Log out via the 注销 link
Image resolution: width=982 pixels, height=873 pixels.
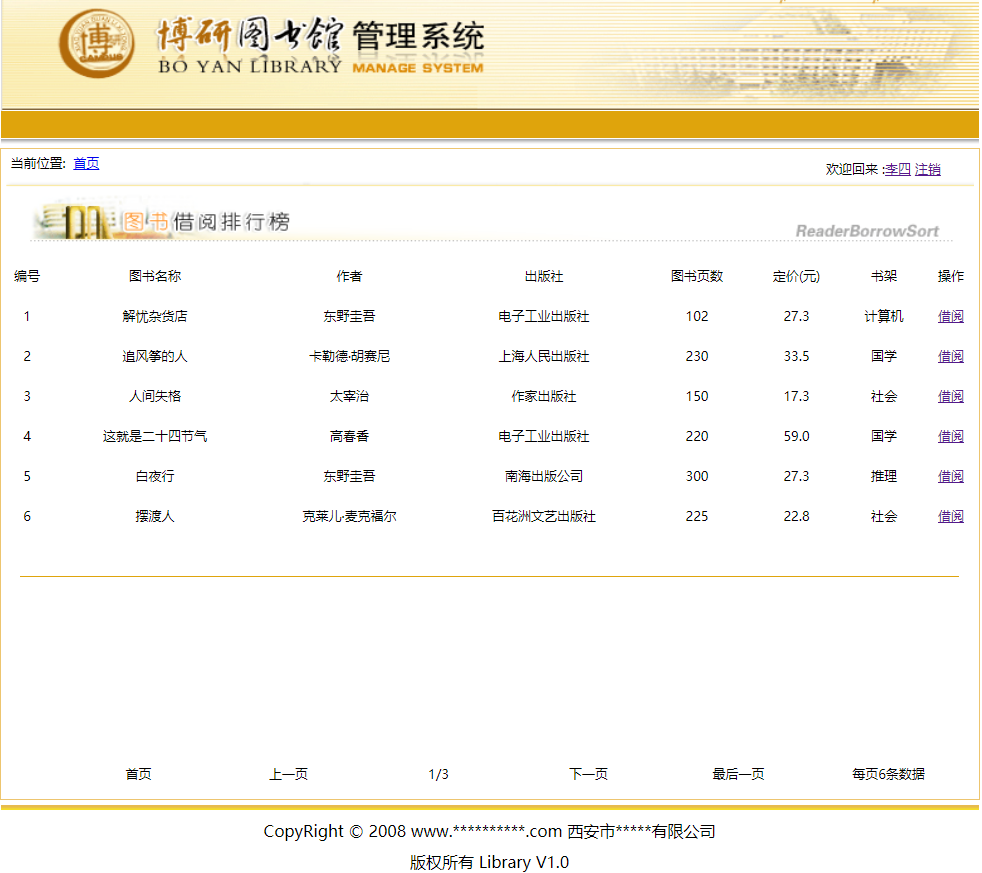(x=928, y=169)
